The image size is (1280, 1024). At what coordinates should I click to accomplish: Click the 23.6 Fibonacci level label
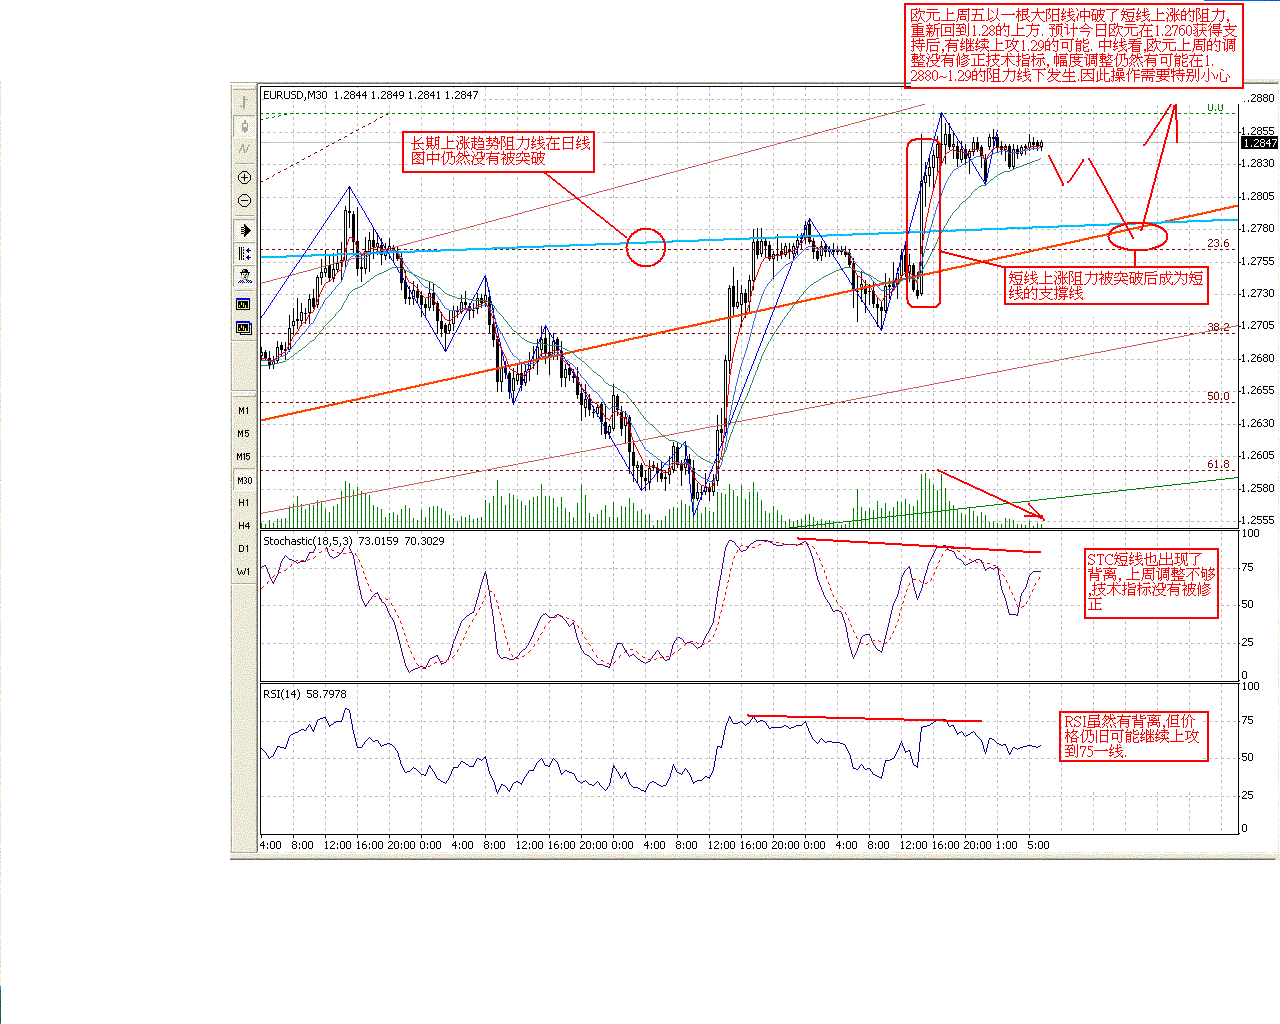pos(1218,244)
